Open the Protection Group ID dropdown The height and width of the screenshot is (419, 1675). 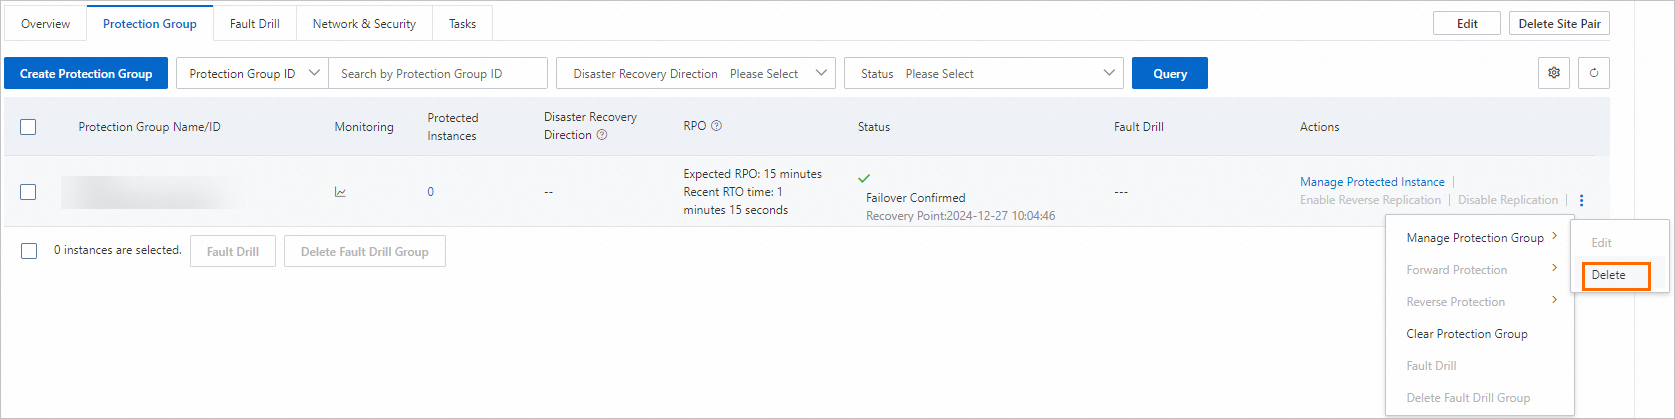(x=252, y=73)
